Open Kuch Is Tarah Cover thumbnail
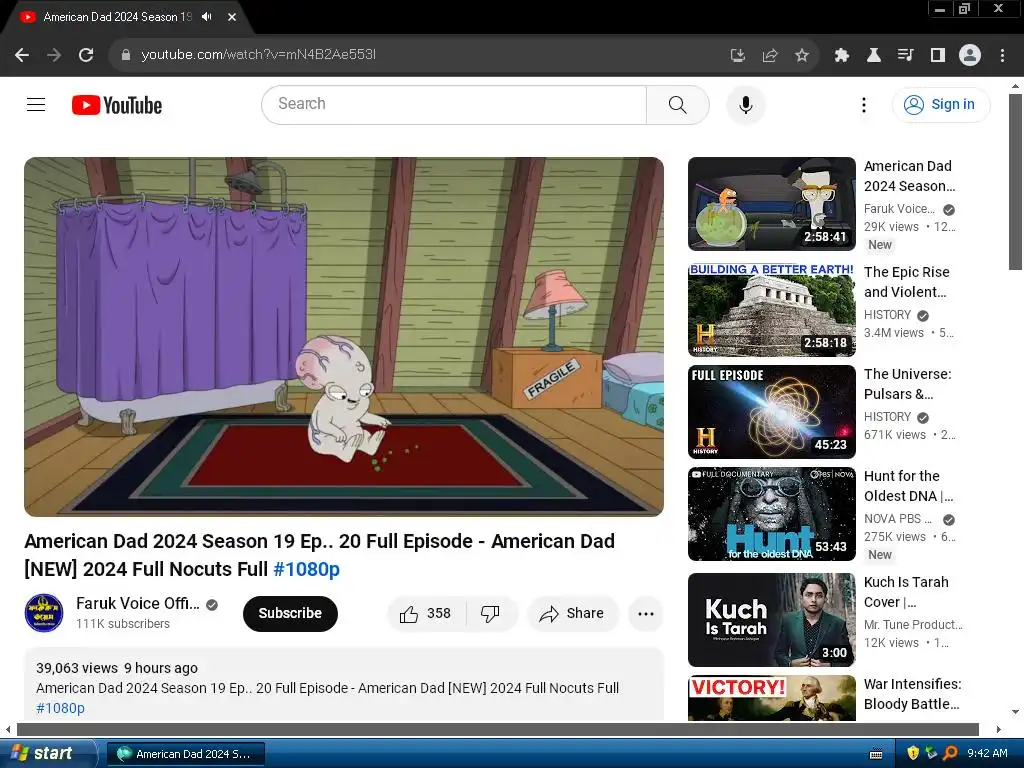The width and height of the screenshot is (1024, 768). click(x=771, y=620)
